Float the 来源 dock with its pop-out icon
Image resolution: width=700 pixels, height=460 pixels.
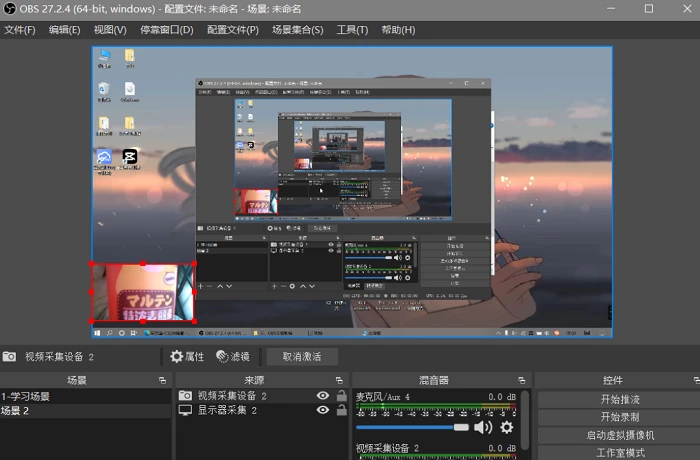click(339, 381)
